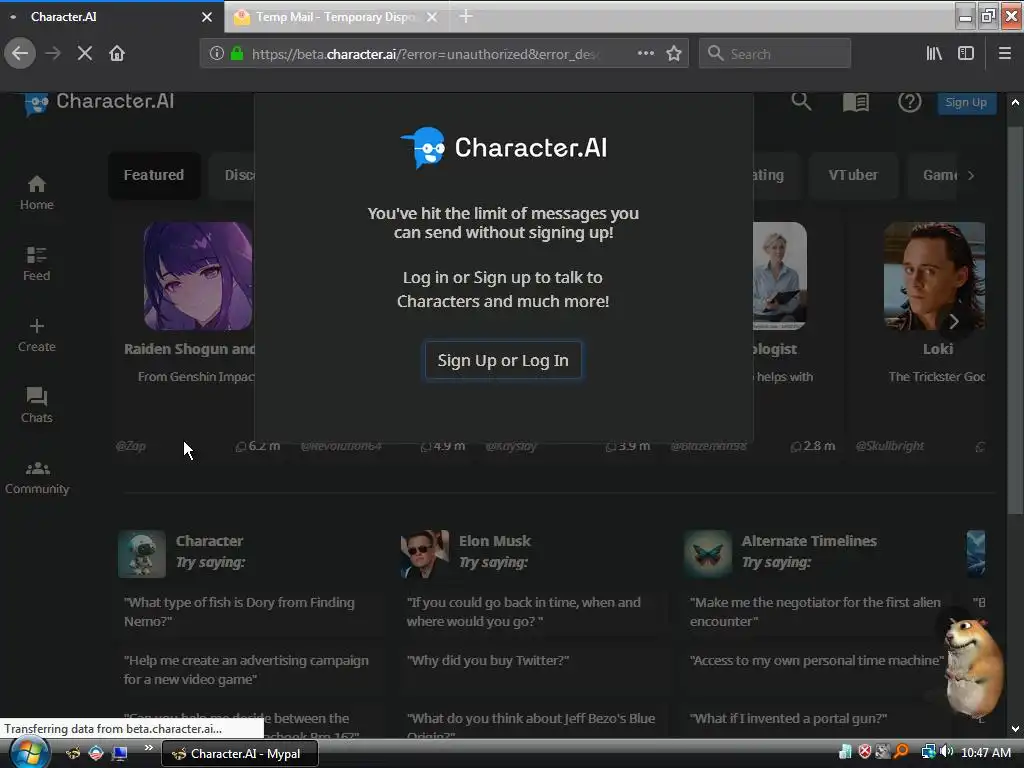Bookmark this page with star icon

674,54
